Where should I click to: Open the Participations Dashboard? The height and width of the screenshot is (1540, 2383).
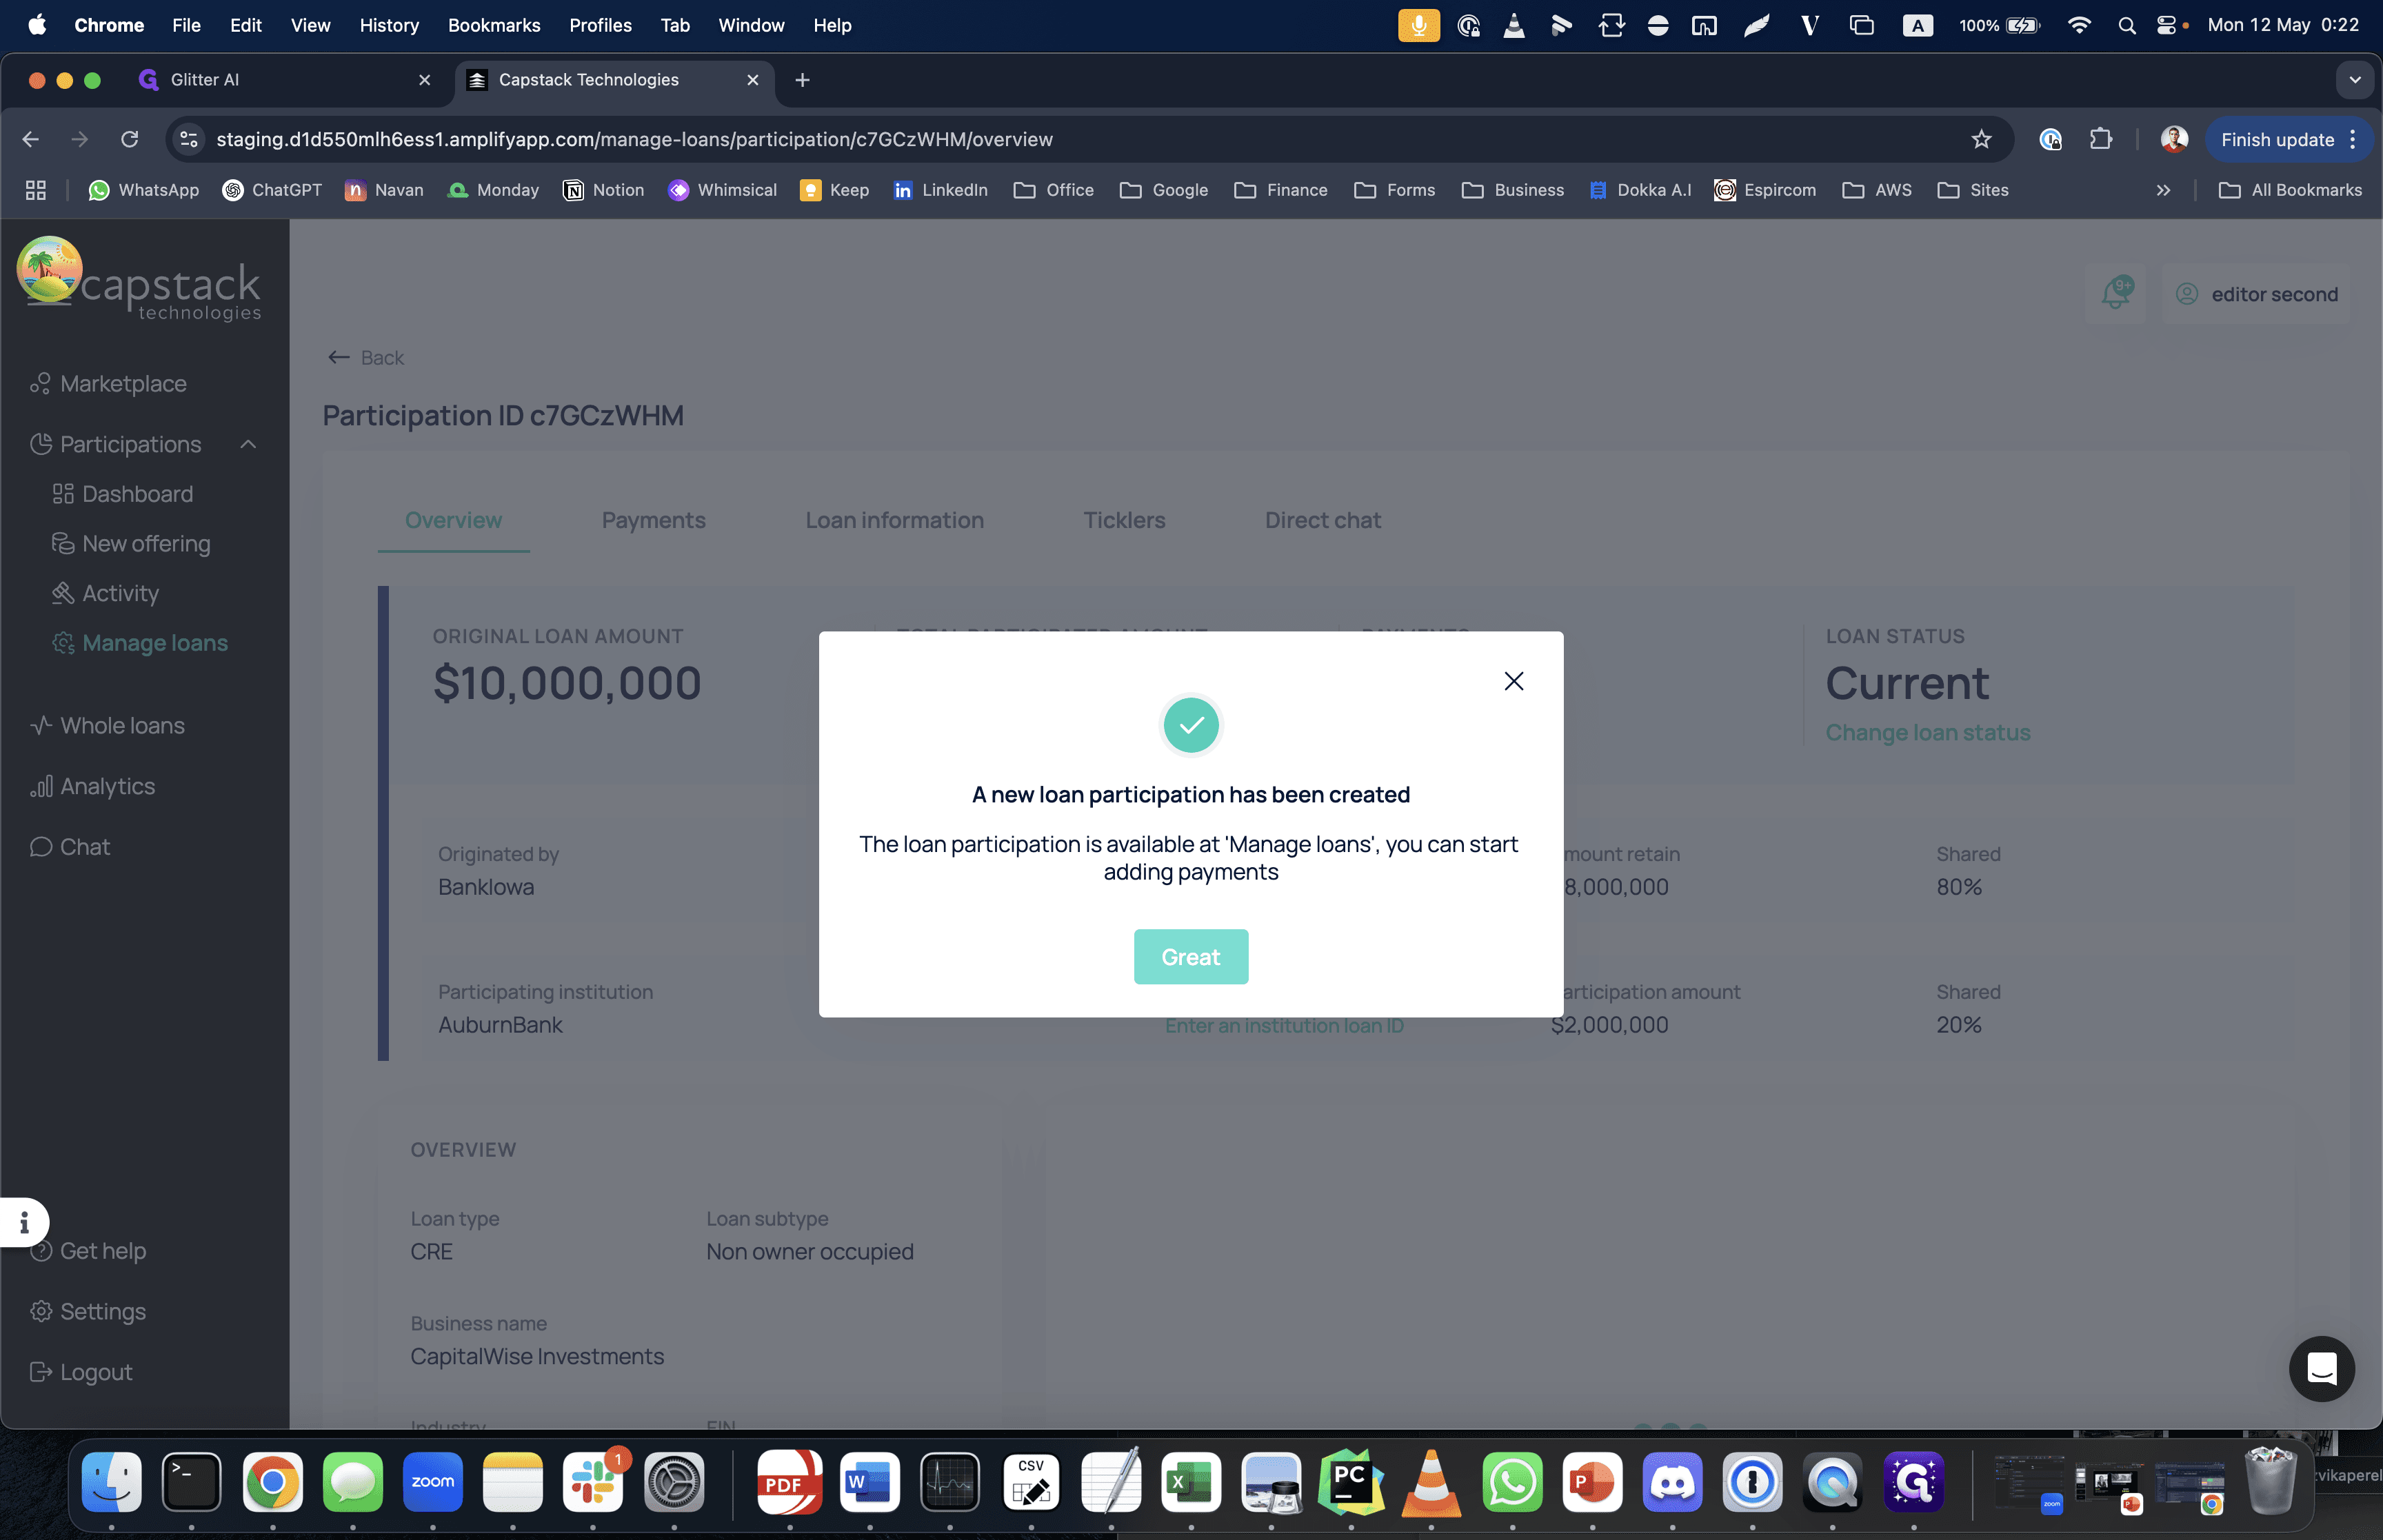pyautogui.click(x=123, y=494)
